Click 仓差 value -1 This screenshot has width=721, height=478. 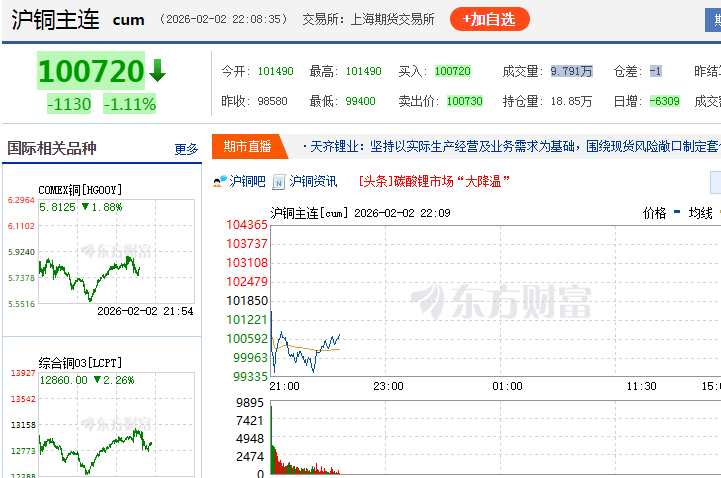click(656, 71)
